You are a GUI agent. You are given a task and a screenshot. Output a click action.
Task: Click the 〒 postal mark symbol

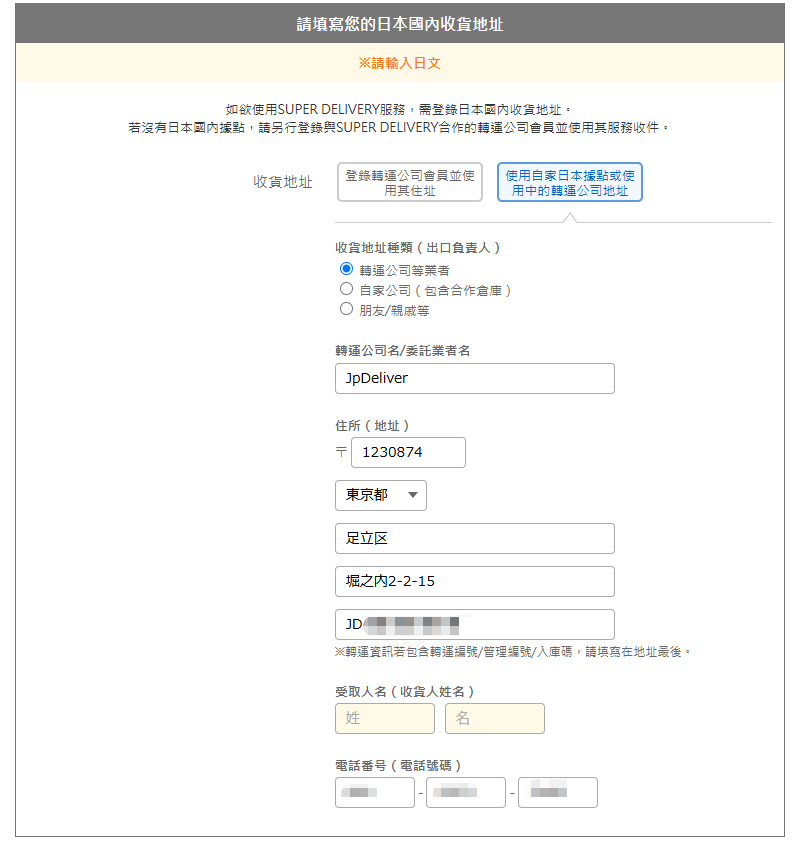341,452
